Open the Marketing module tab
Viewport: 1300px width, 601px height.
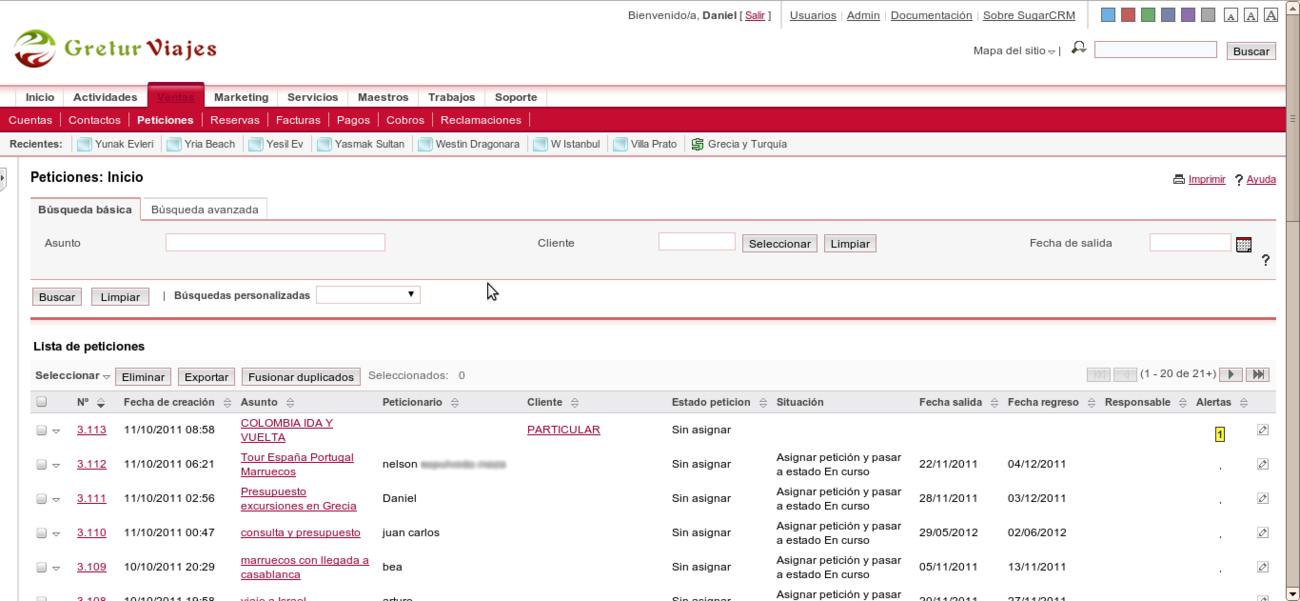click(x=241, y=97)
